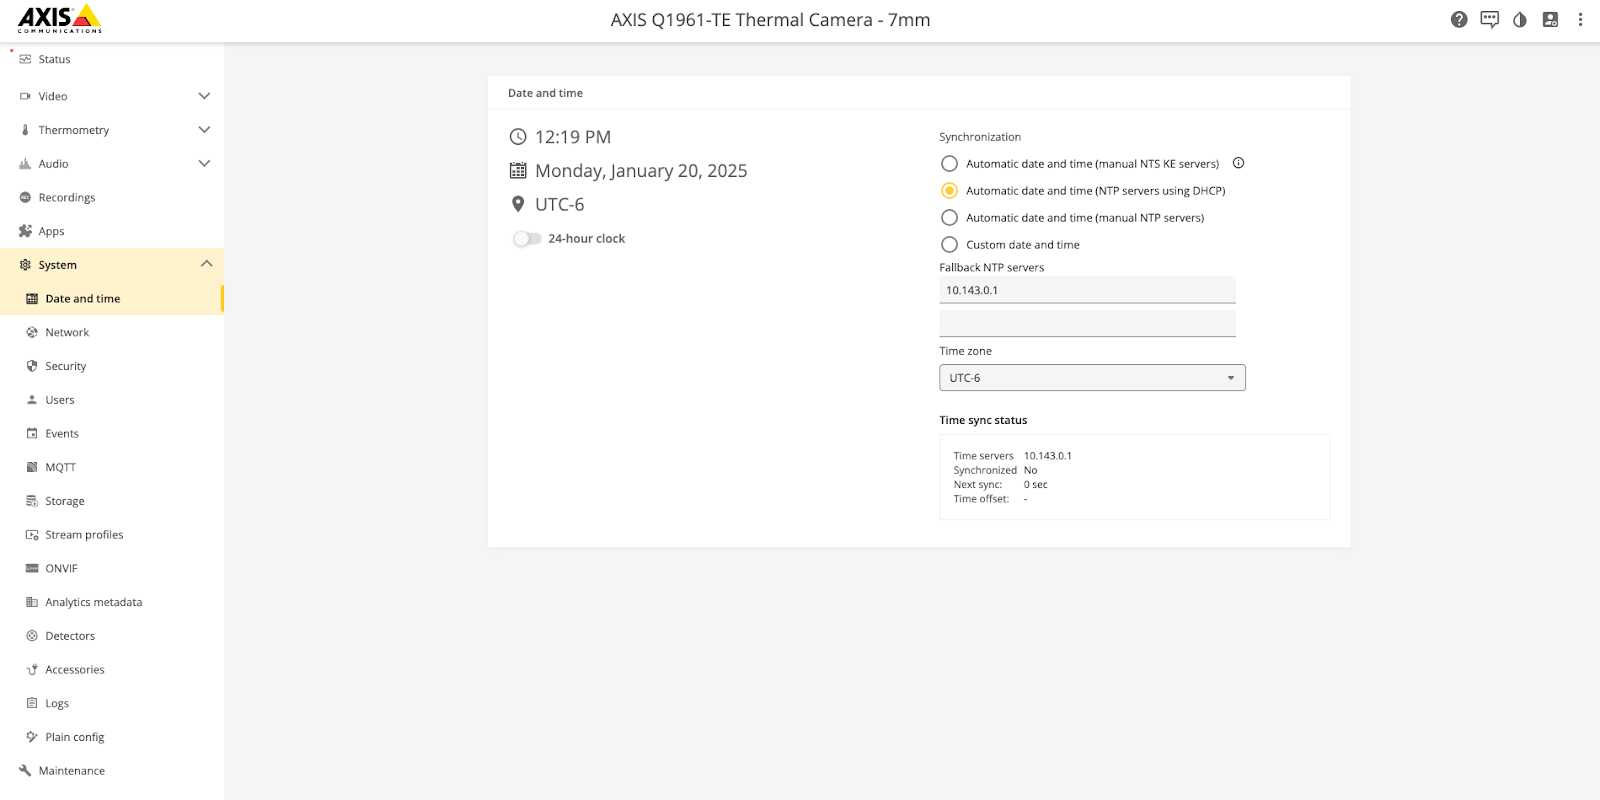This screenshot has width=1600, height=800.
Task: Enable the 24-hour clock switch
Action: click(x=527, y=239)
